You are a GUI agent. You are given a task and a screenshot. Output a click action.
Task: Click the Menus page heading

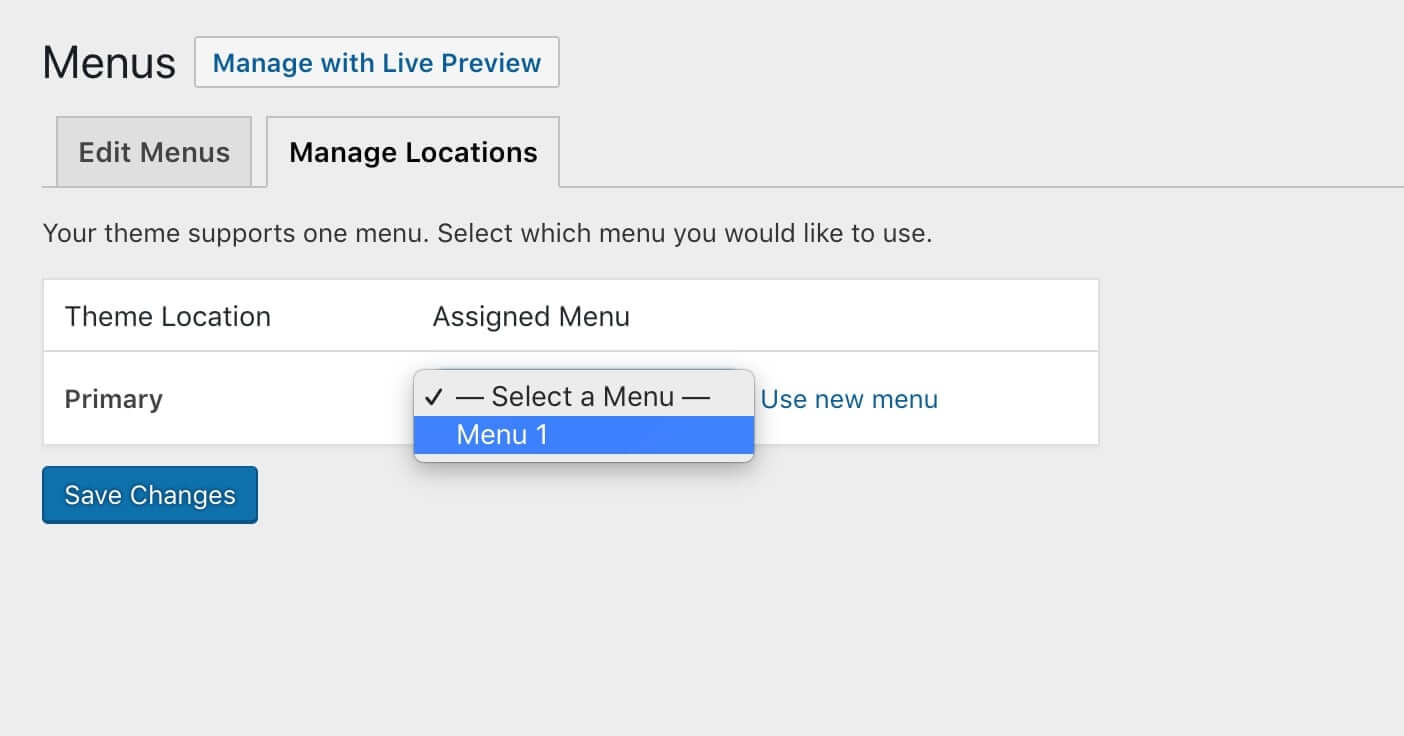[109, 63]
